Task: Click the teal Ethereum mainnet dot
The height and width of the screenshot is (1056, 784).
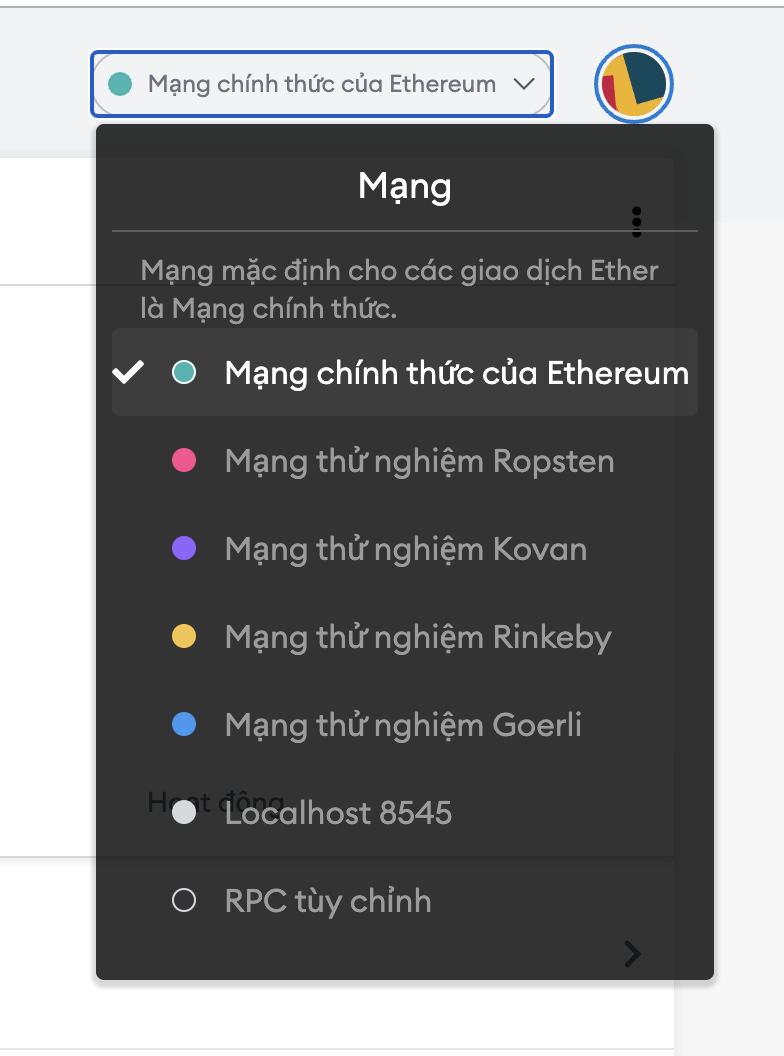Action: (x=184, y=373)
